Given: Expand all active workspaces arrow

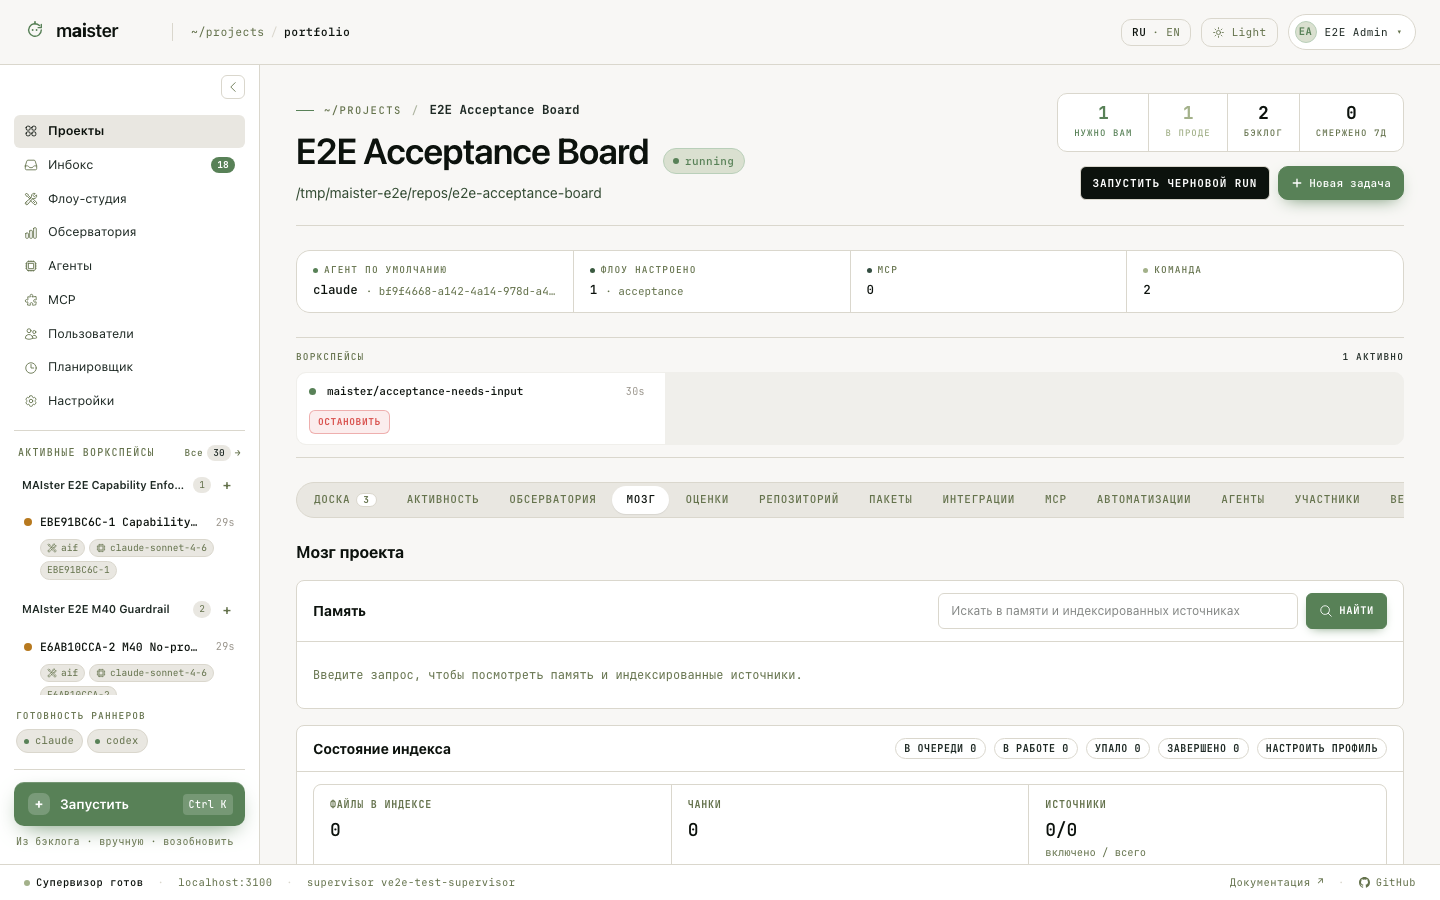Looking at the screenshot, I should click(x=237, y=453).
